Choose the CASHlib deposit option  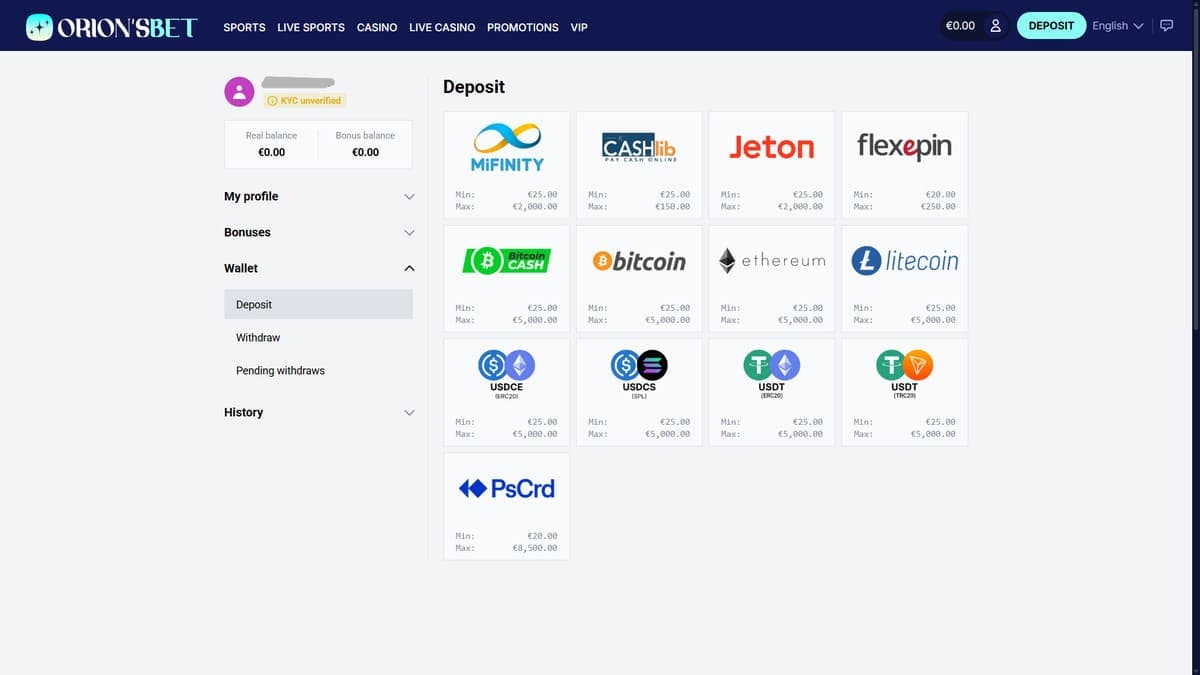(x=639, y=165)
